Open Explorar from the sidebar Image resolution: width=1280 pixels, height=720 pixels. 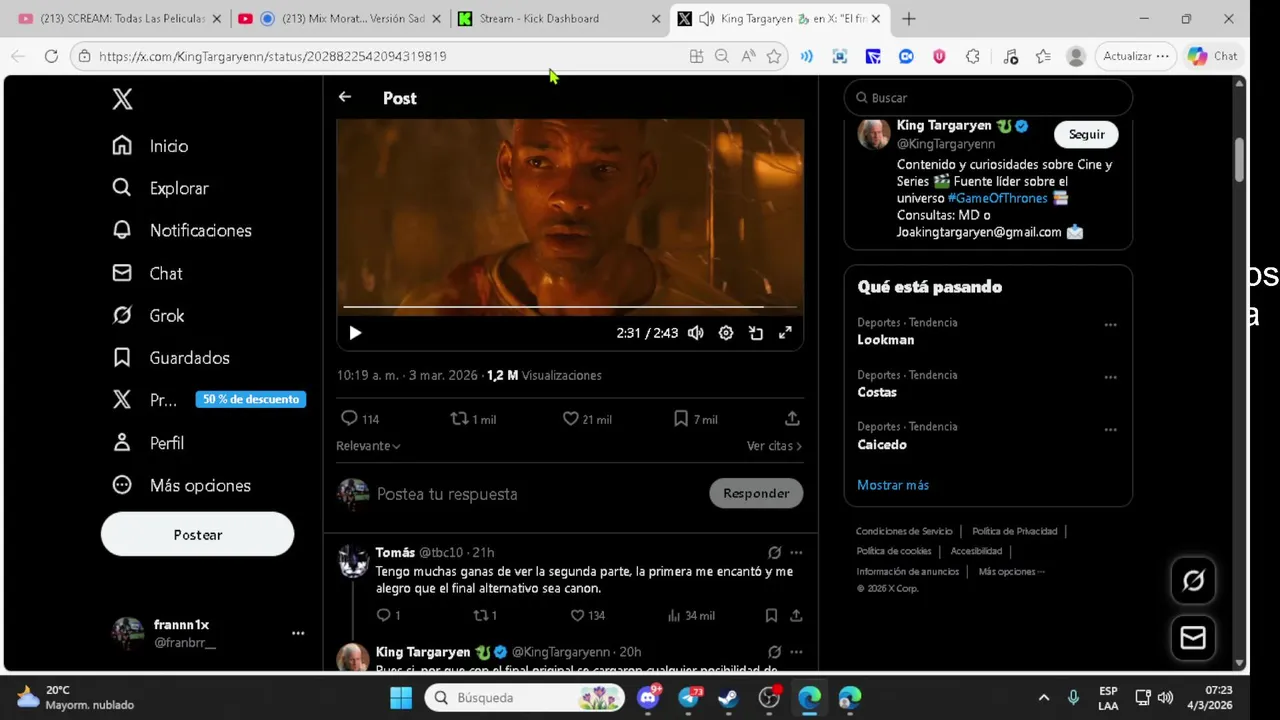pyautogui.click(x=160, y=188)
